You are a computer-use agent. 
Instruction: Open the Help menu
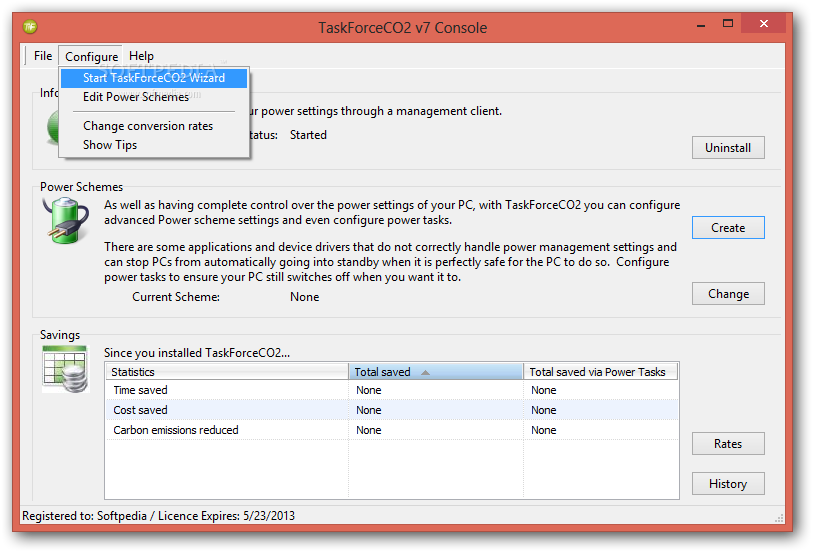141,55
